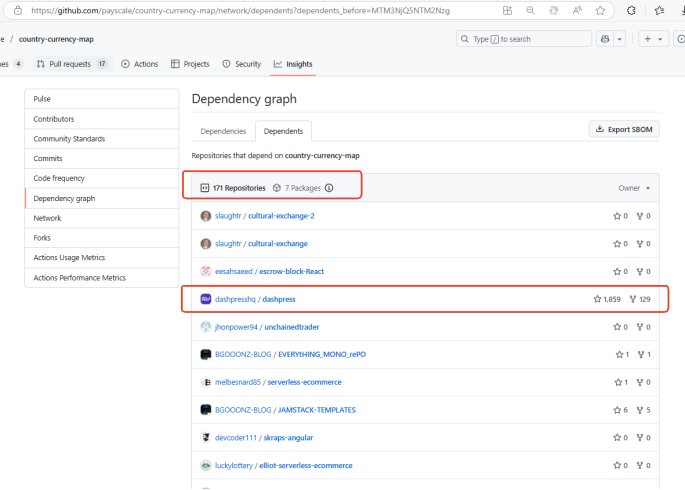
Task: Select the Dependents tab
Action: click(284, 131)
